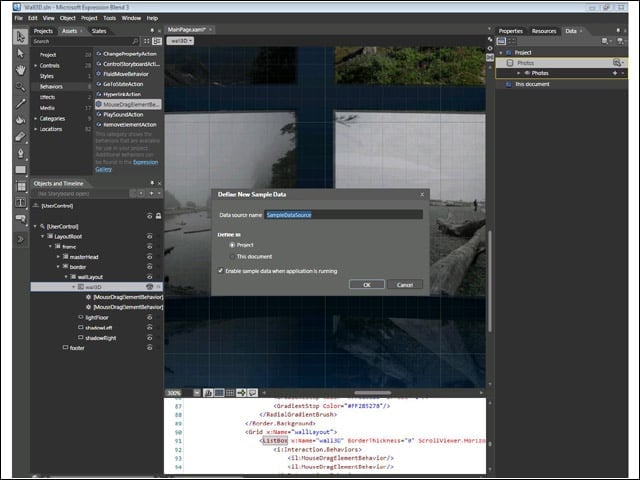Toggle visibility of LayoutRoot
The height and width of the screenshot is (480, 640).
pyautogui.click(x=149, y=236)
